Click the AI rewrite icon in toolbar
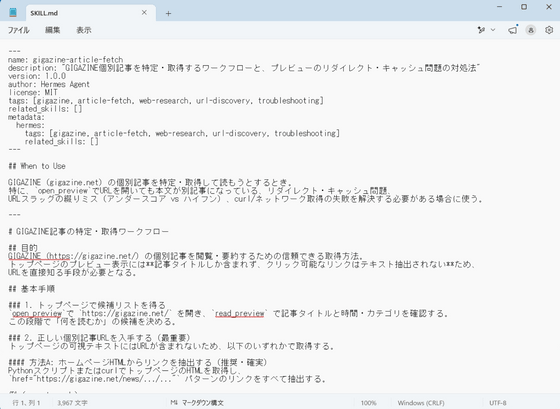Image resolution: width=560 pixels, height=409 pixels. tap(481, 30)
